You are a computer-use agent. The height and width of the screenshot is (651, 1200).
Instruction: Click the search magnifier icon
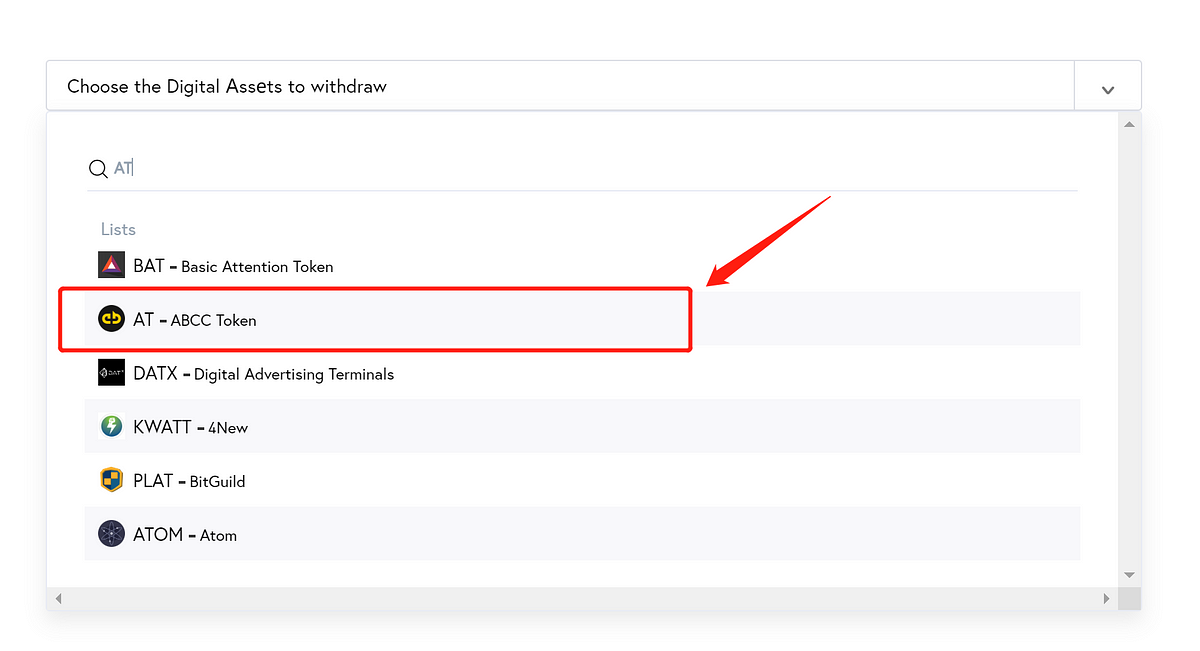pos(98,168)
